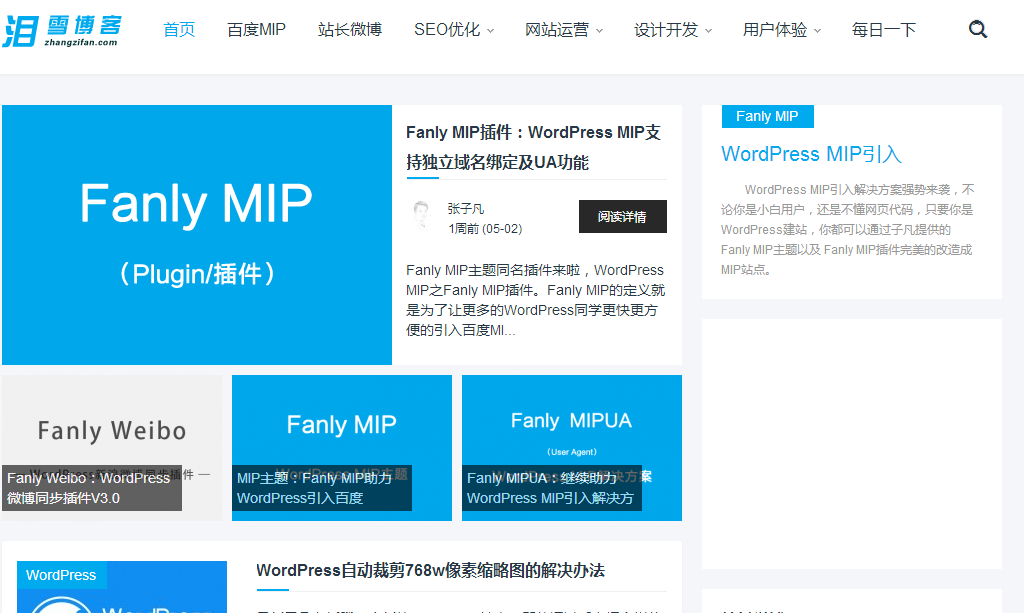The height and width of the screenshot is (613, 1024).
Task: Open WordPress自动裁剪768w像素缩略图 article title
Action: (x=430, y=571)
